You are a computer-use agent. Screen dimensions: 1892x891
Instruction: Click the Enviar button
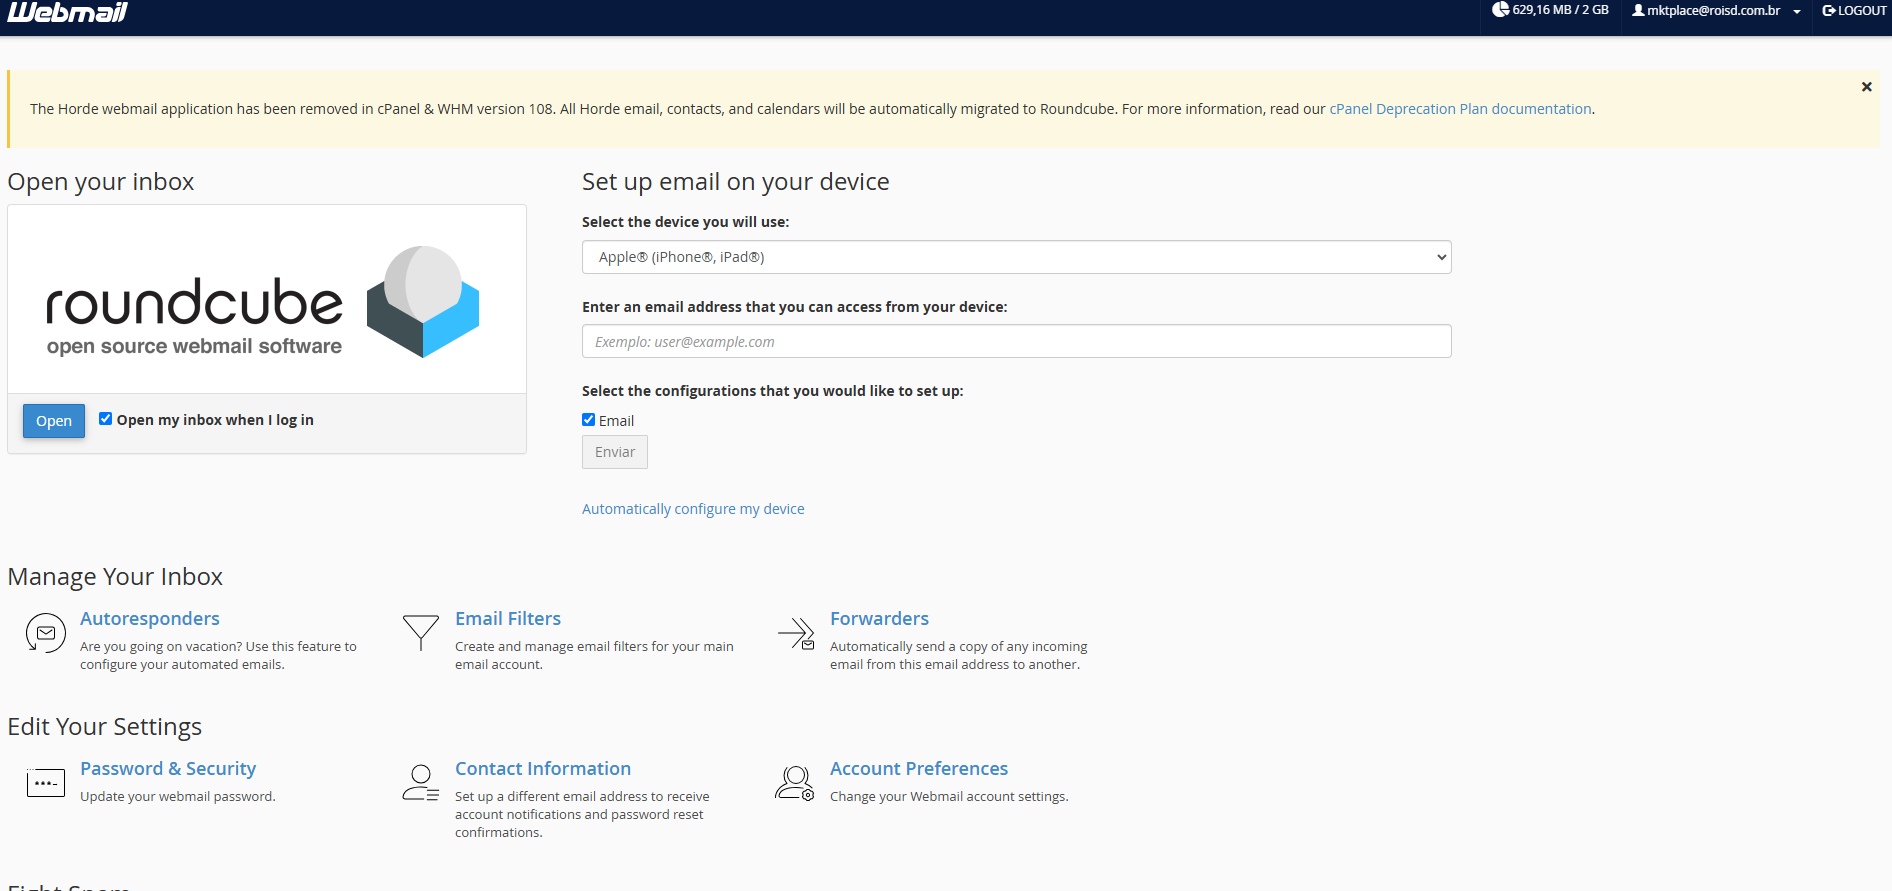[615, 452]
